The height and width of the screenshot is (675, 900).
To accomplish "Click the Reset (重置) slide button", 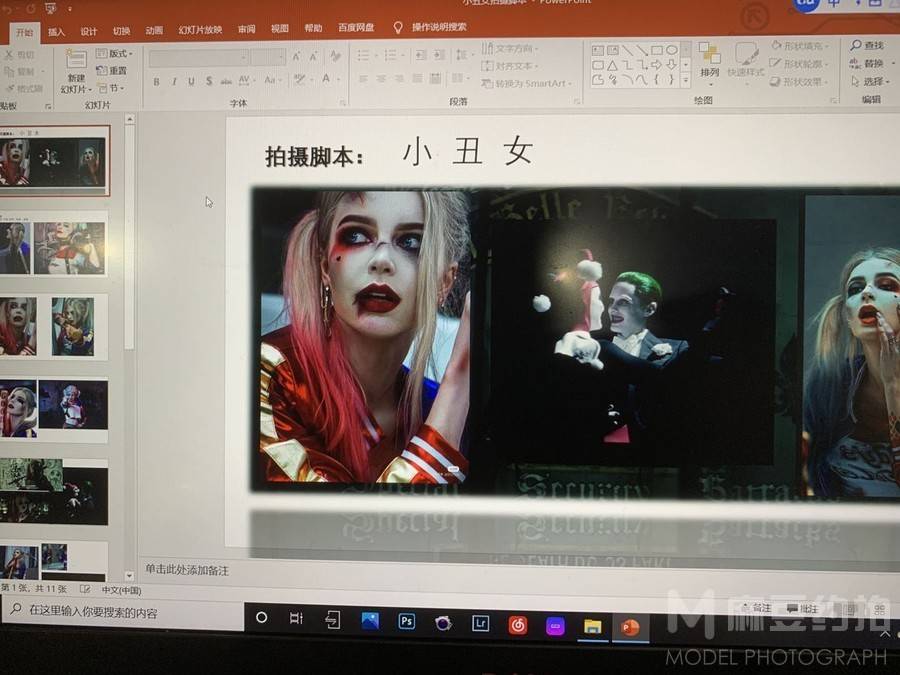I will coord(111,71).
